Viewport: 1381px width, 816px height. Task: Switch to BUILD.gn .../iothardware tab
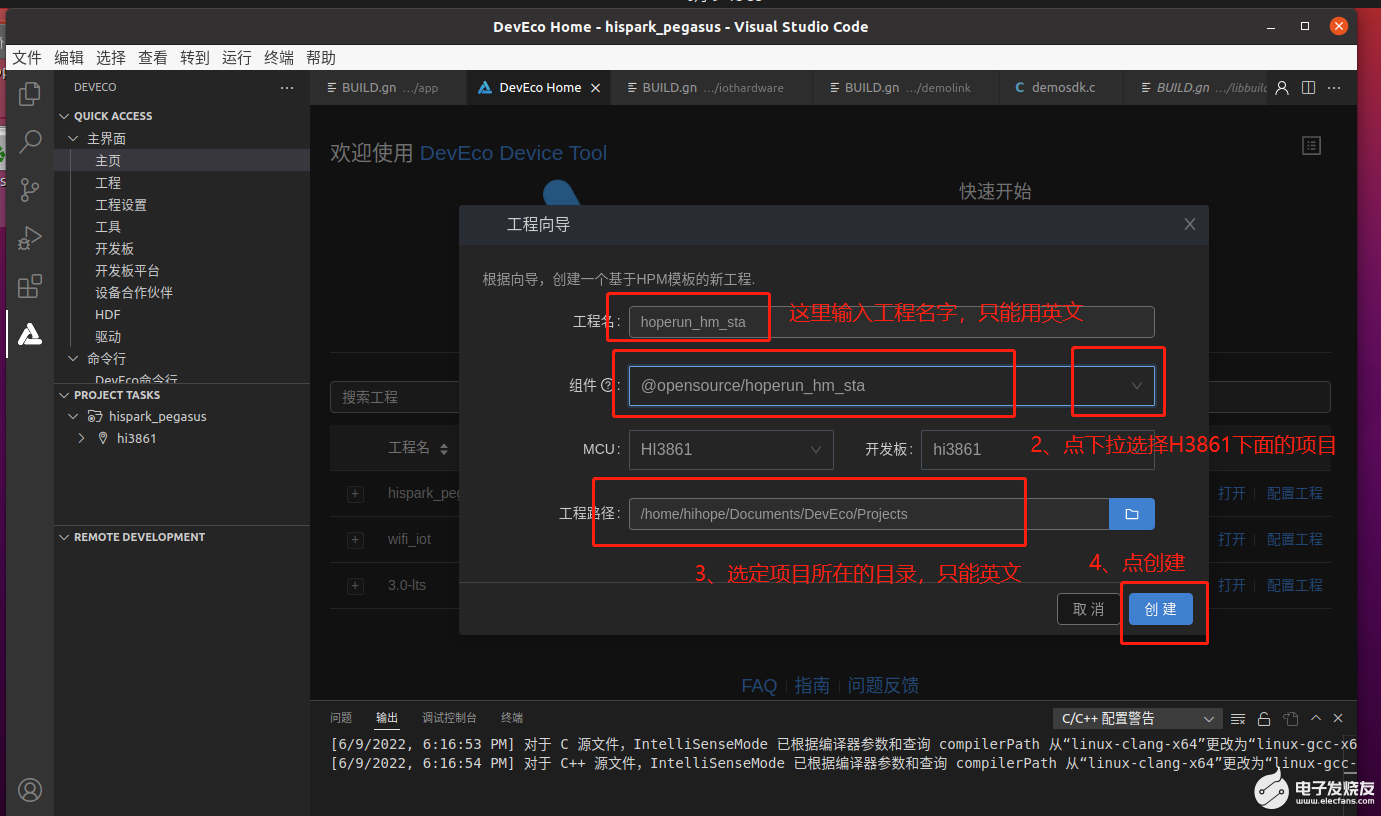tap(711, 88)
